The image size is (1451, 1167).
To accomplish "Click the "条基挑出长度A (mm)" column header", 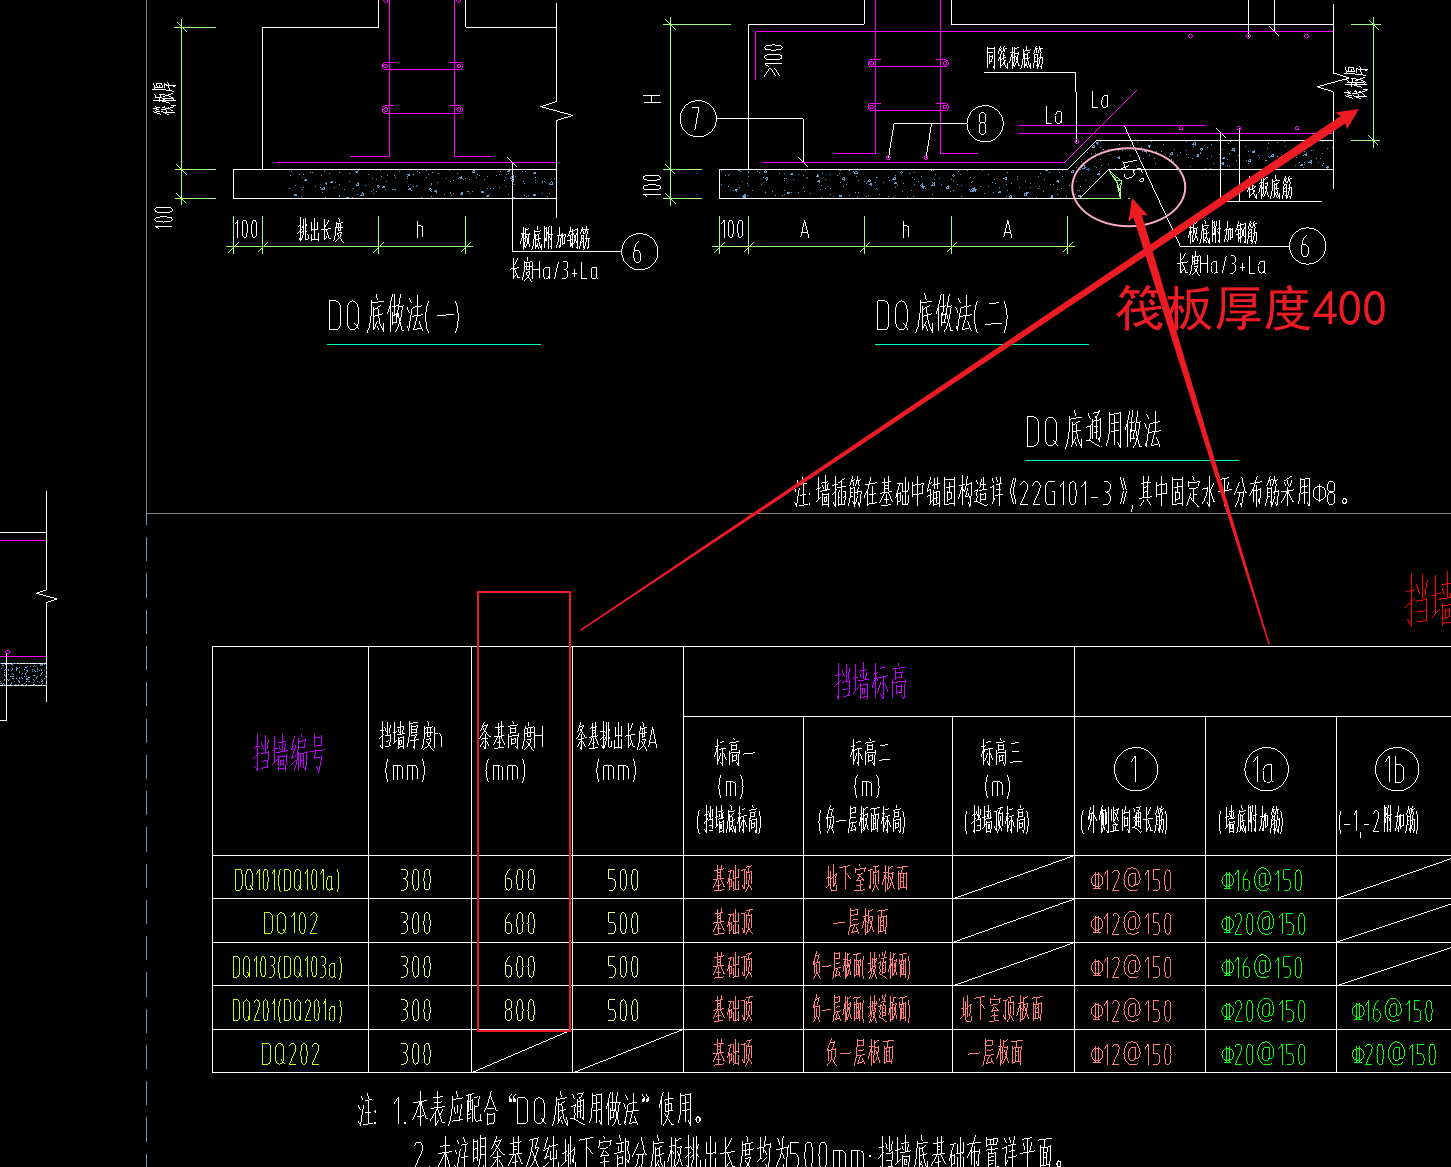I will pos(616,753).
